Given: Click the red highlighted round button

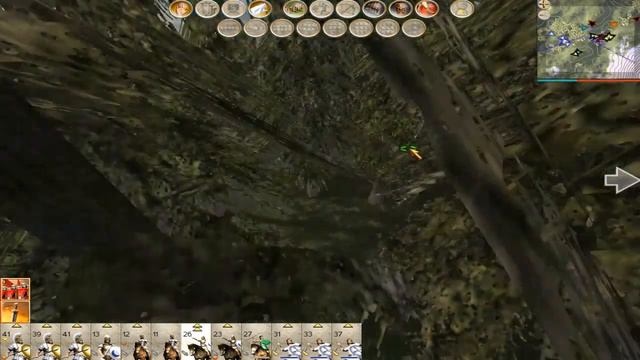Looking at the screenshot, I should point(427,8).
